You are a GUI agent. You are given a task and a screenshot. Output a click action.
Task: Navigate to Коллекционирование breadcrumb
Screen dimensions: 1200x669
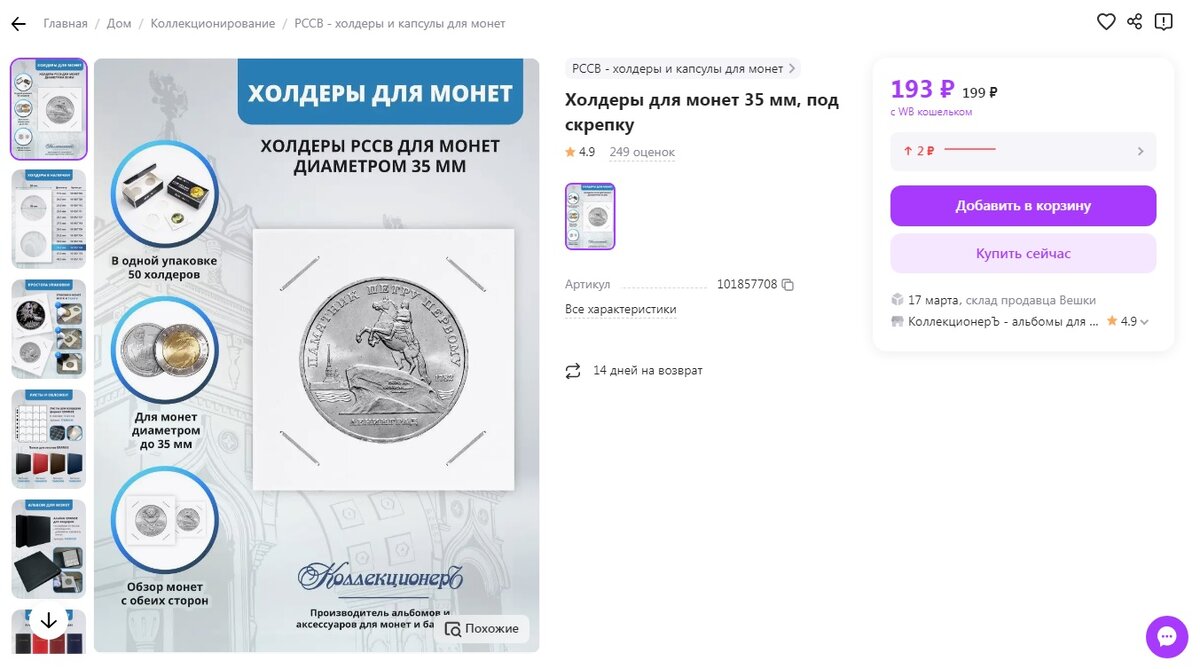[x=212, y=22]
